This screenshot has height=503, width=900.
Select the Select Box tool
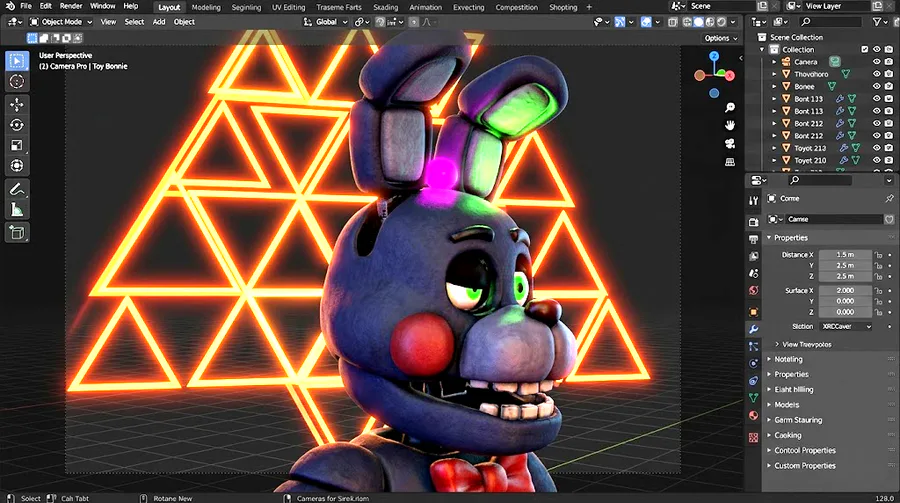click(x=17, y=61)
